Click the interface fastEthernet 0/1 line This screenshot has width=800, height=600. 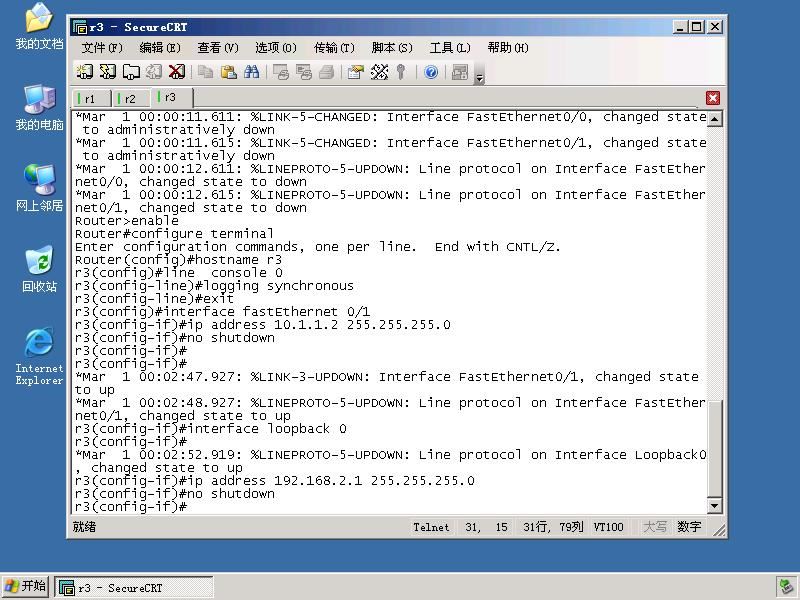(222, 312)
